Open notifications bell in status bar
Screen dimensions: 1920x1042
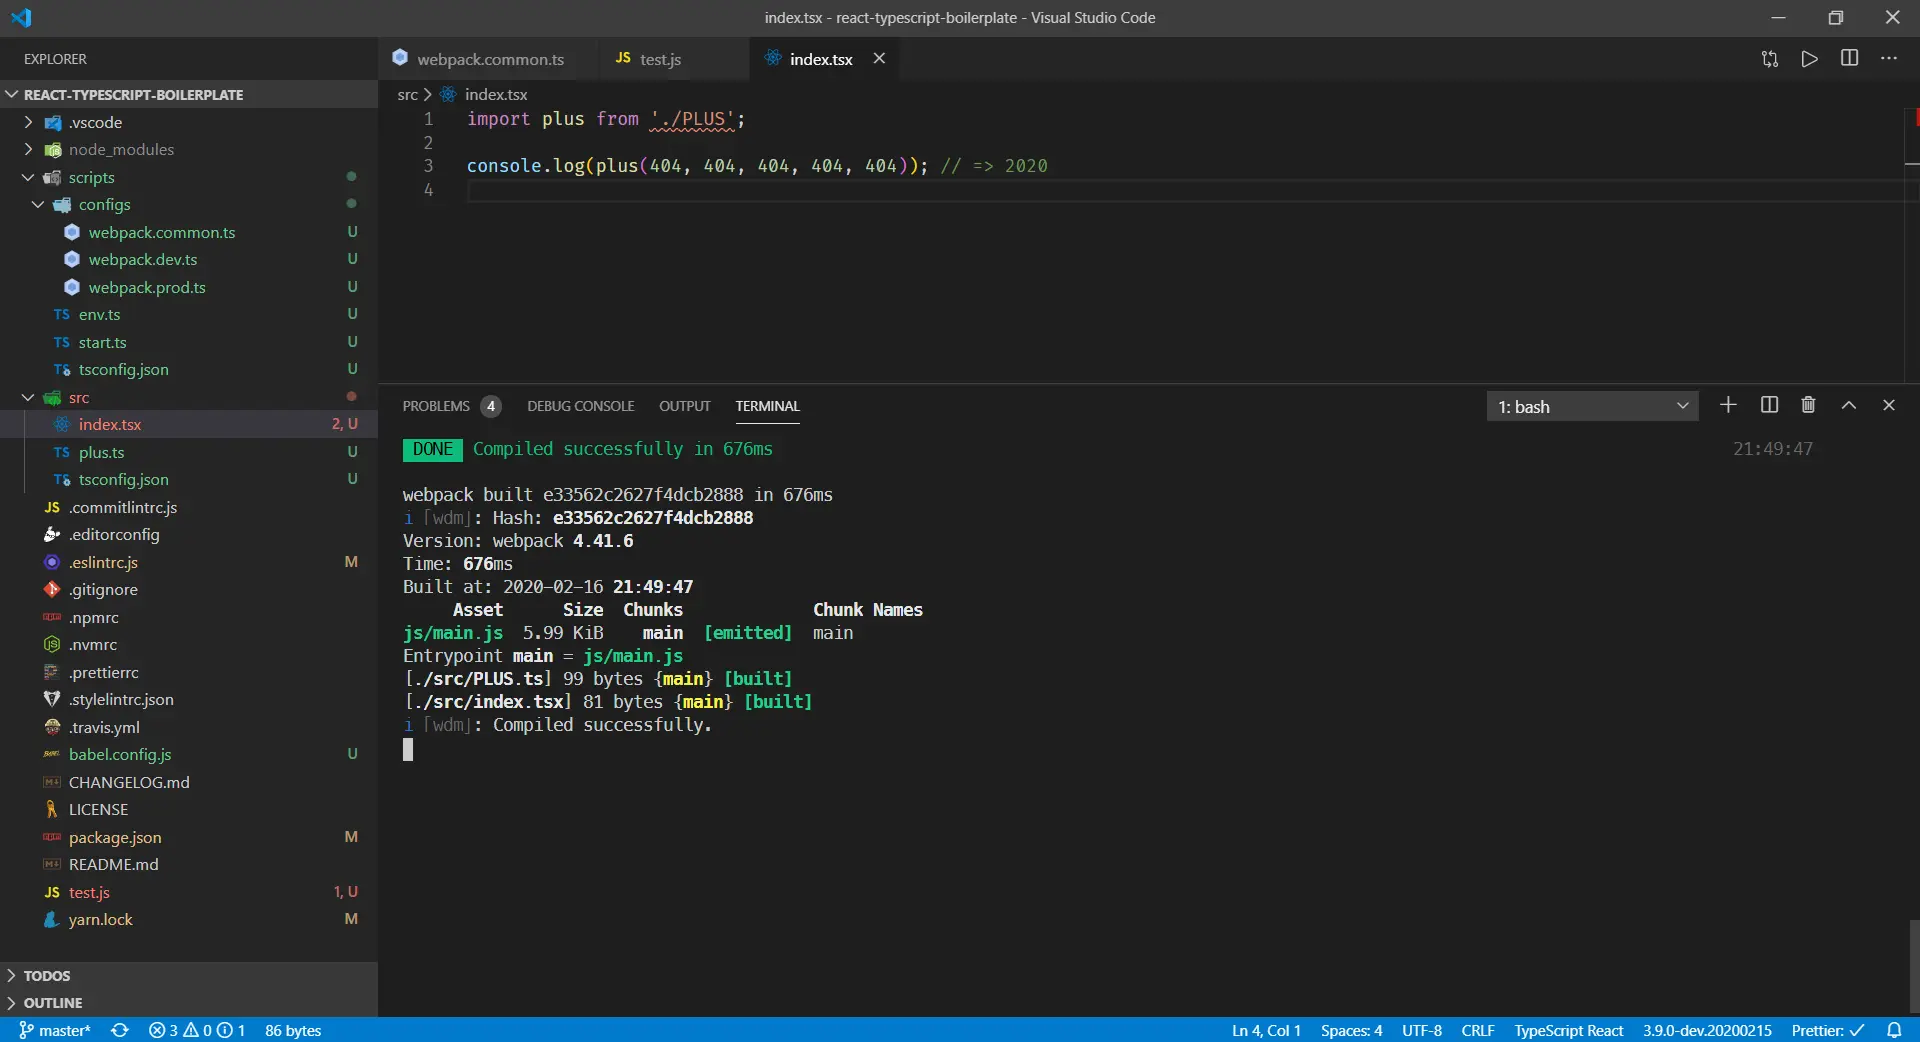(1894, 1030)
